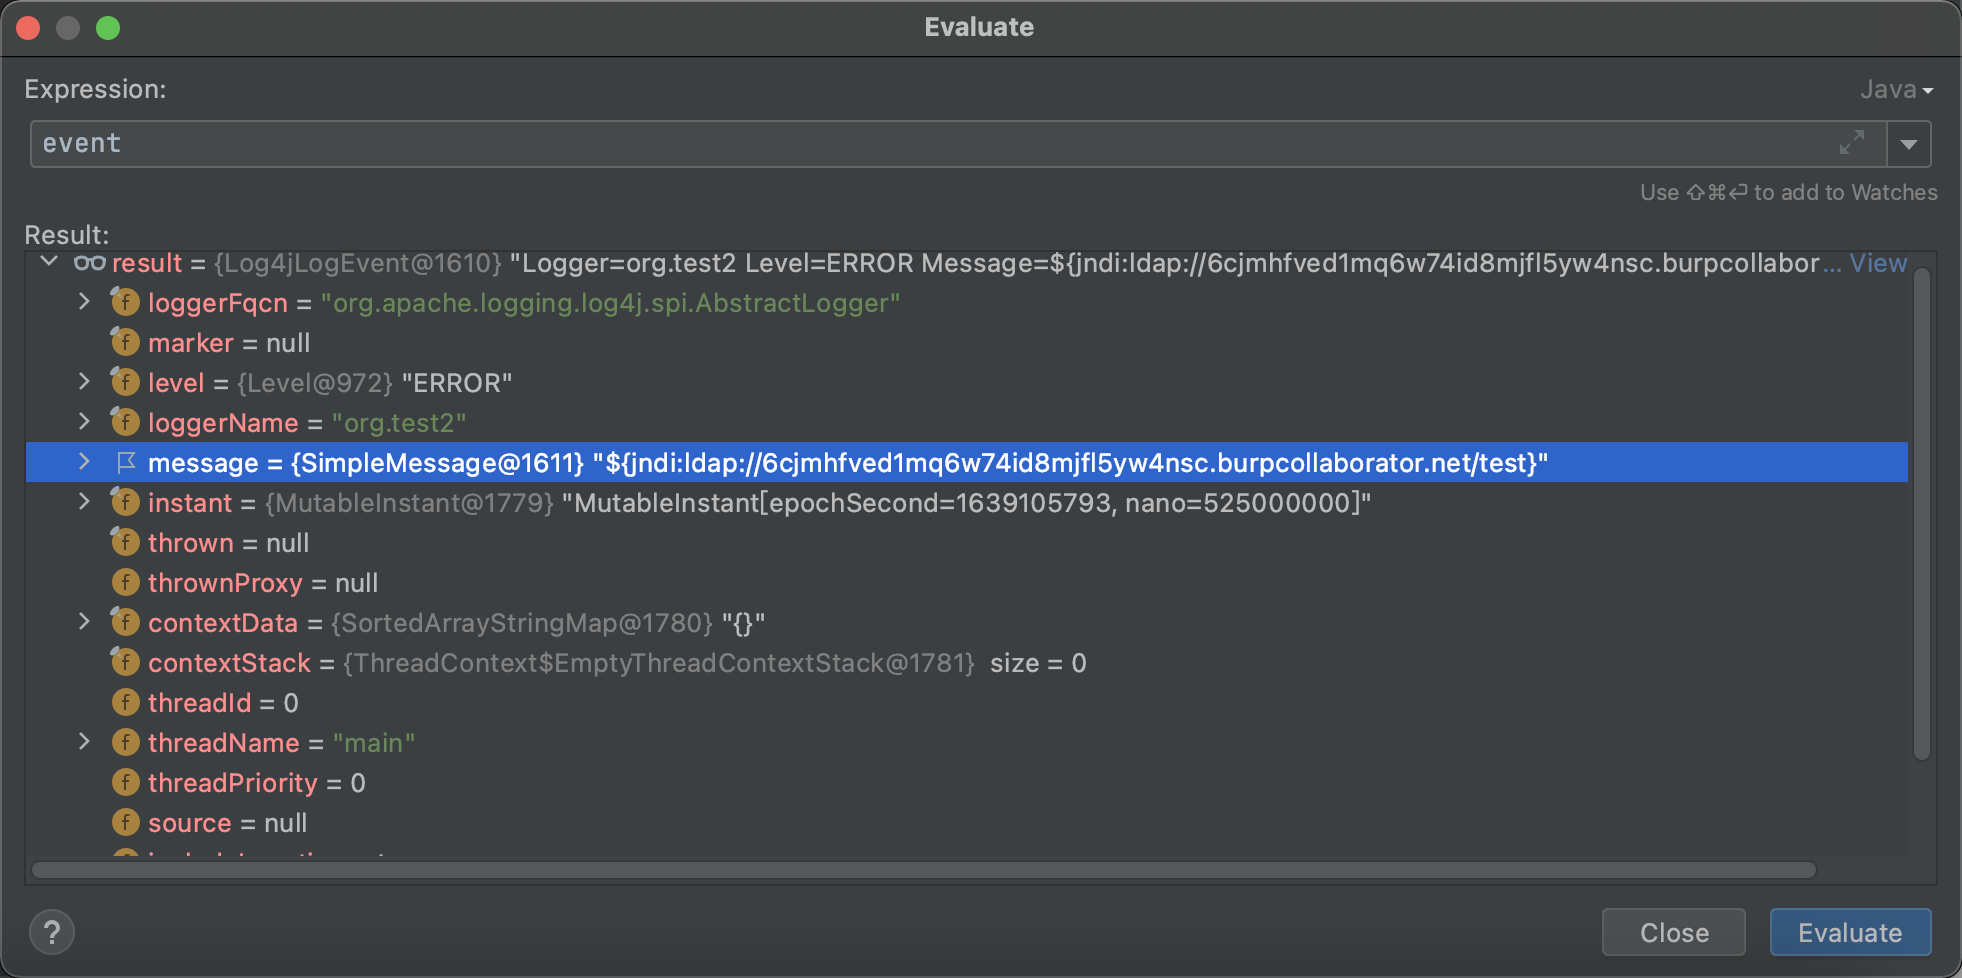The image size is (1962, 978).
Task: Select the contextStack size = 0 row
Action: tap(966, 662)
